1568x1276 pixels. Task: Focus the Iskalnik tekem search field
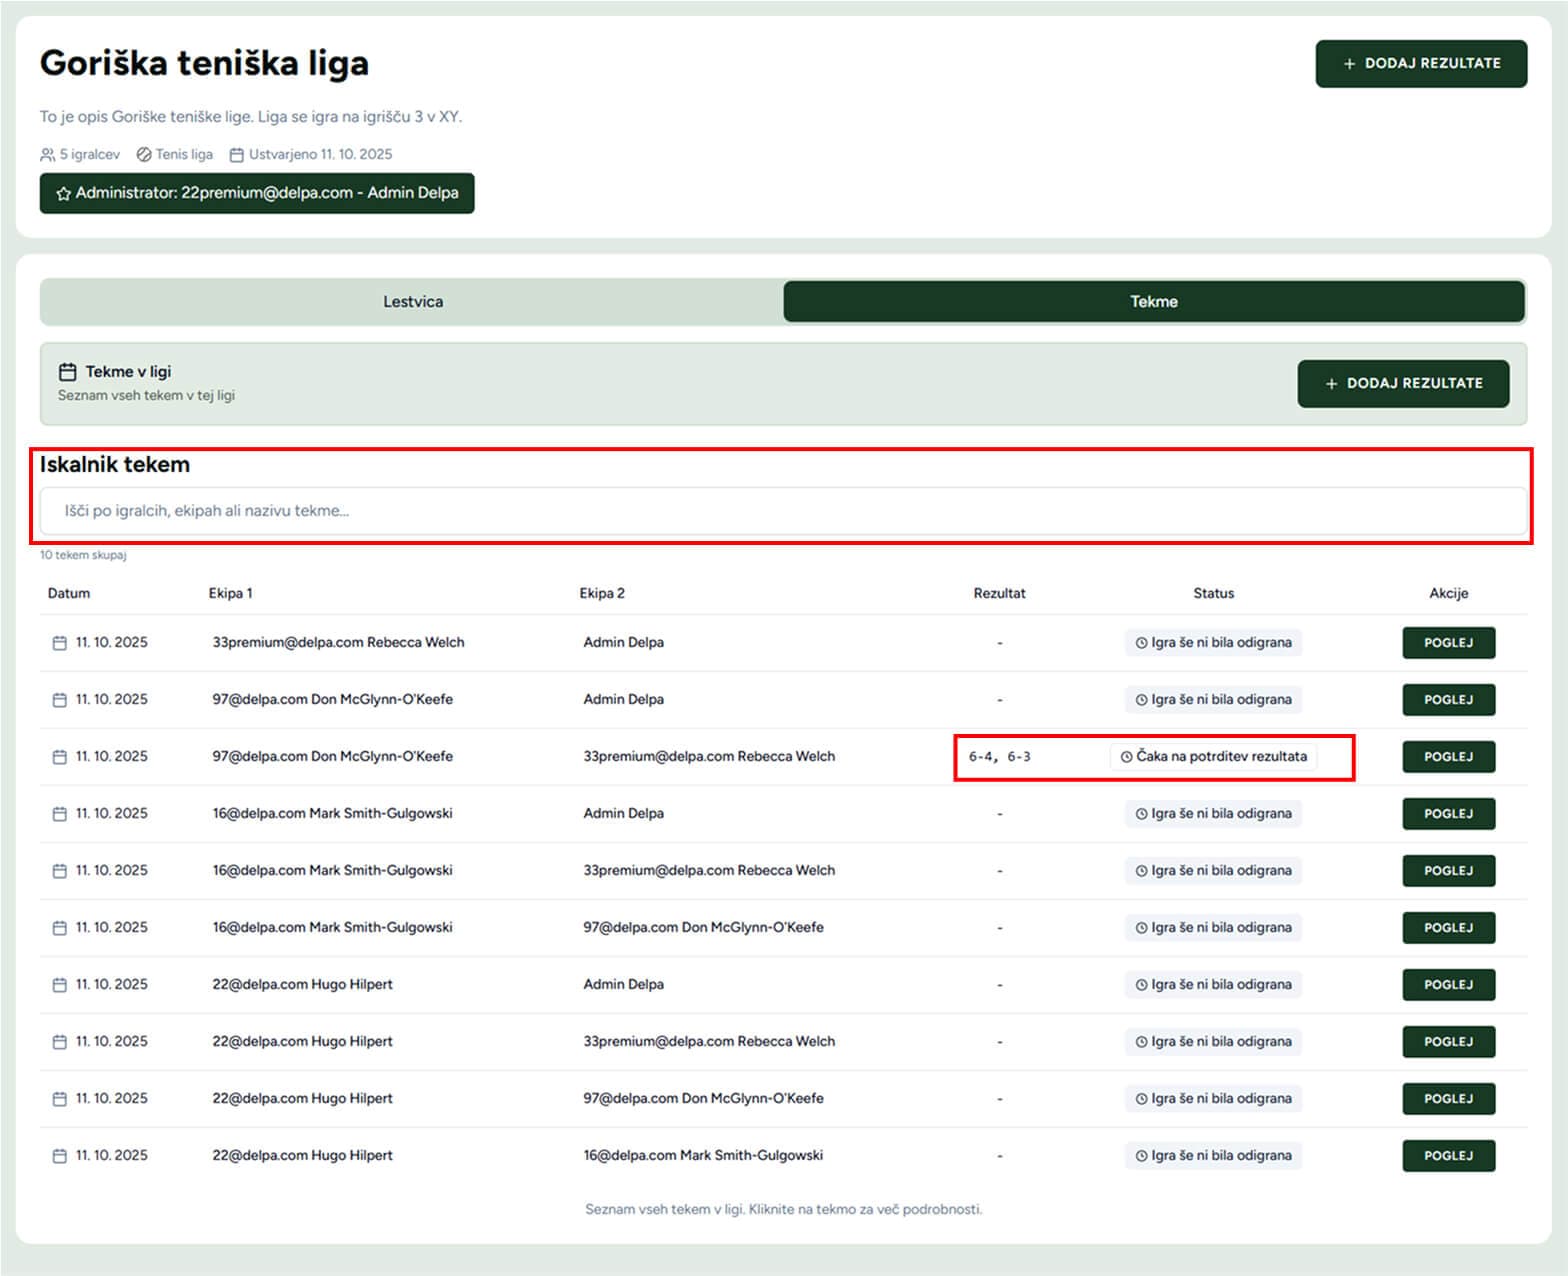tap(783, 511)
